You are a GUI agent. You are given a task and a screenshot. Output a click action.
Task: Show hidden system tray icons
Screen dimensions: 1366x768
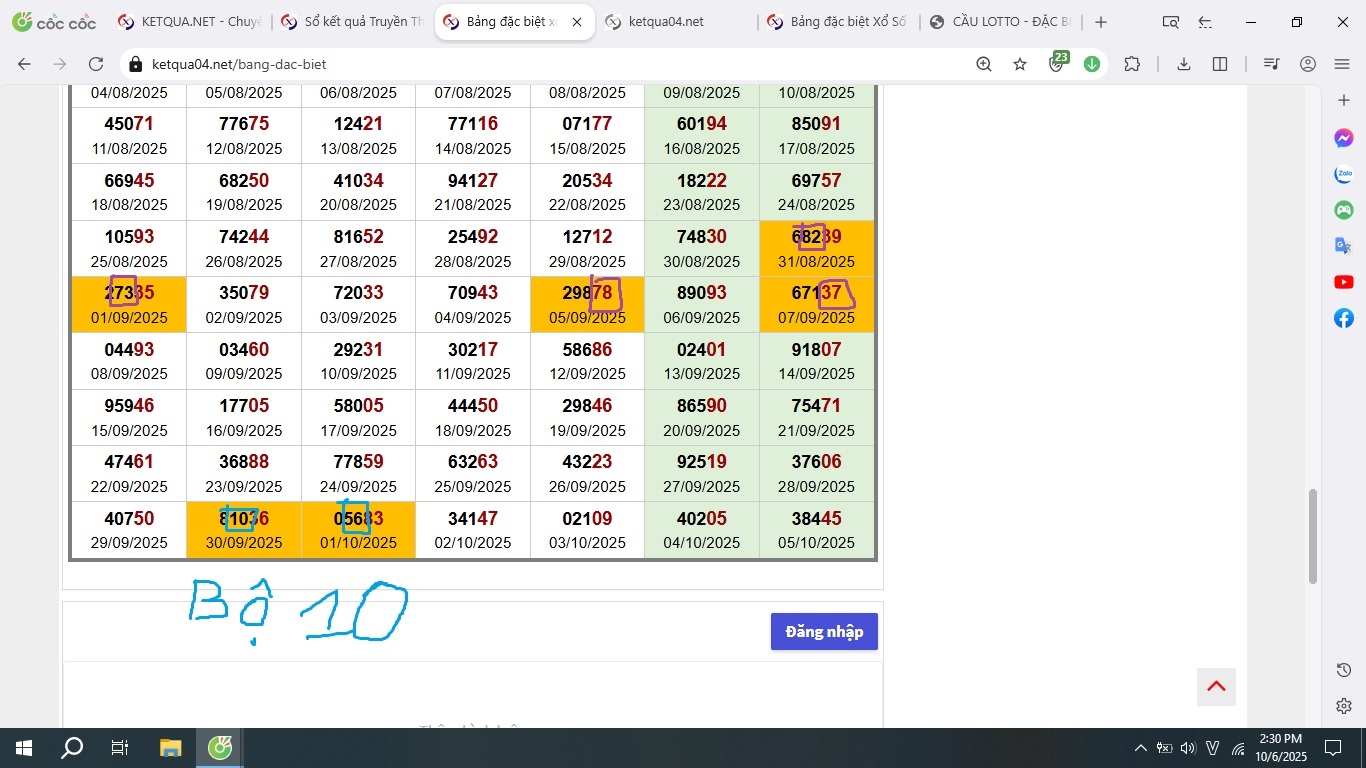point(1140,748)
